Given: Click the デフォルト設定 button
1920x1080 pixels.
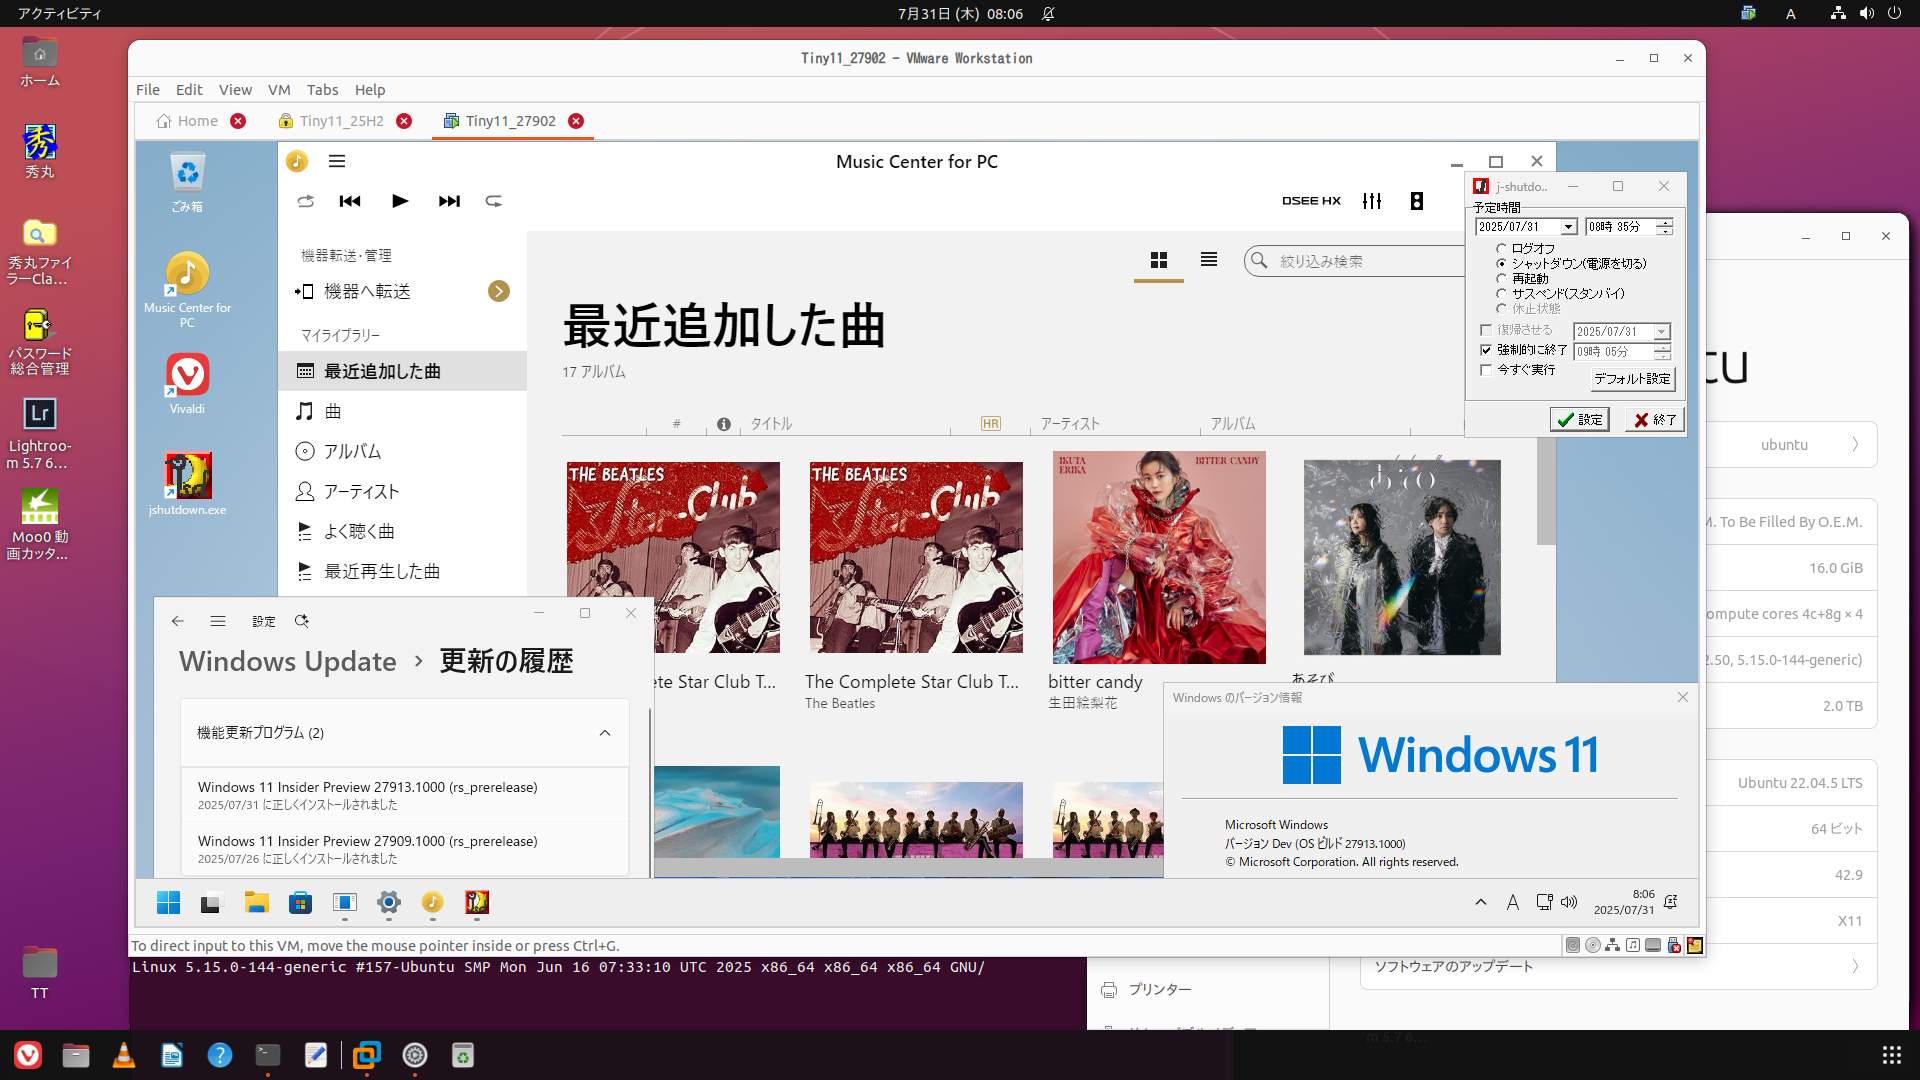Looking at the screenshot, I should tap(1632, 379).
